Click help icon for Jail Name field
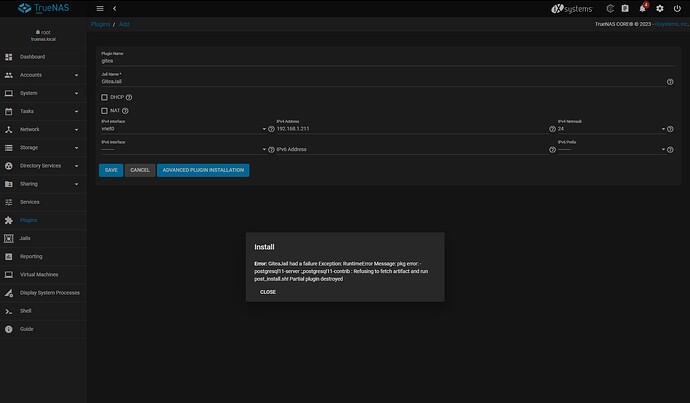Viewport: 690px width, 403px height. click(x=669, y=81)
